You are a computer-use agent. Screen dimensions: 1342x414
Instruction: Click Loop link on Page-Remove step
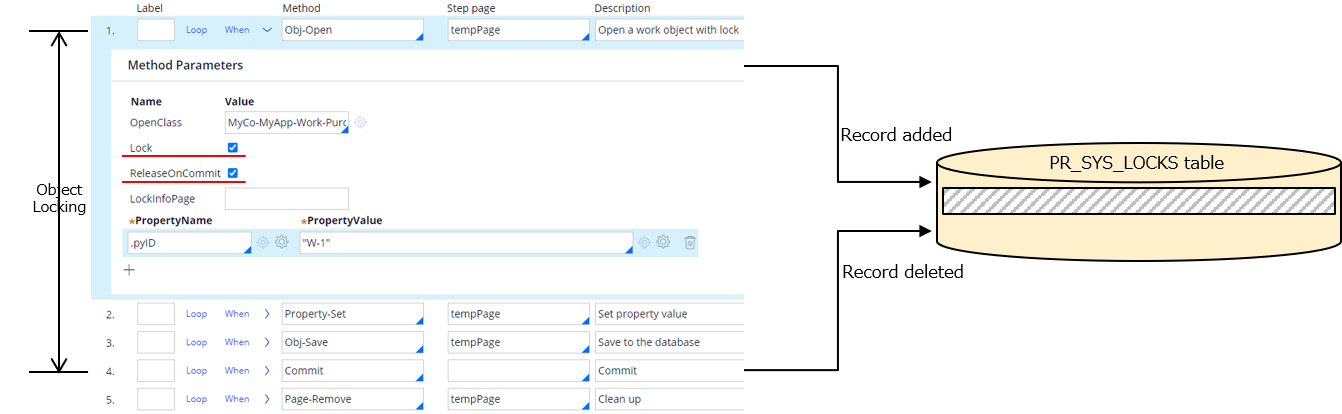196,398
